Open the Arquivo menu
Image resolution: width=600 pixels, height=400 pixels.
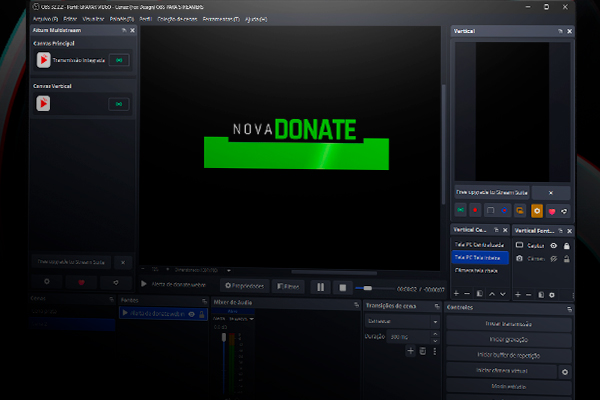coord(45,19)
